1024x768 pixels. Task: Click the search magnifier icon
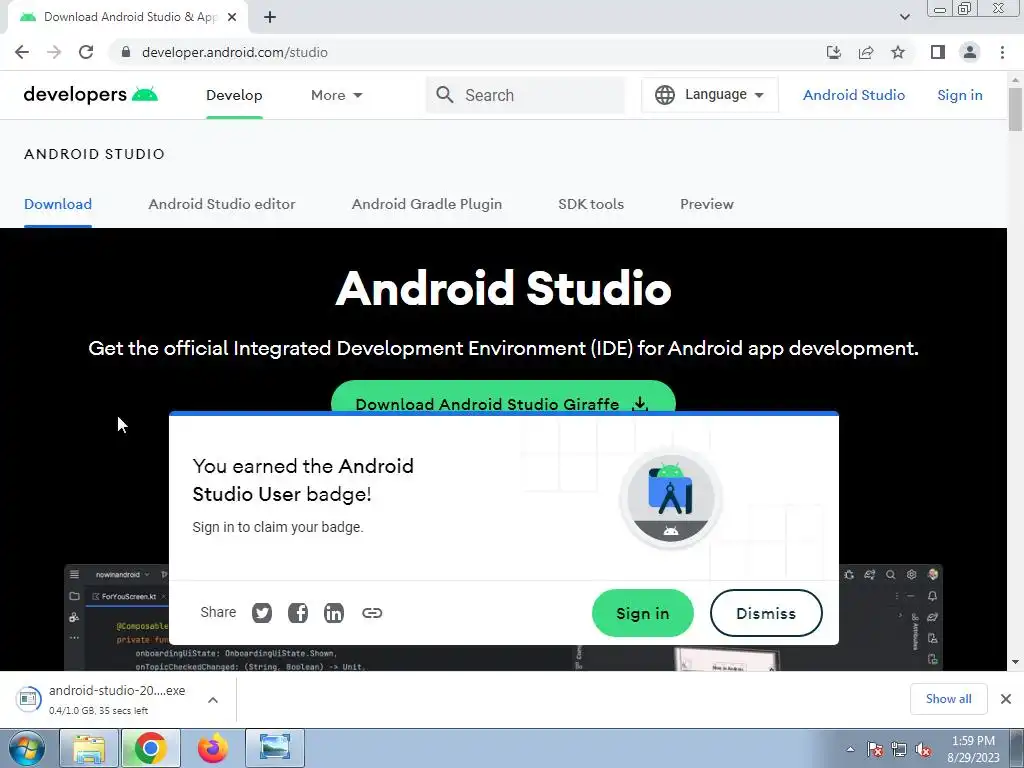point(445,95)
